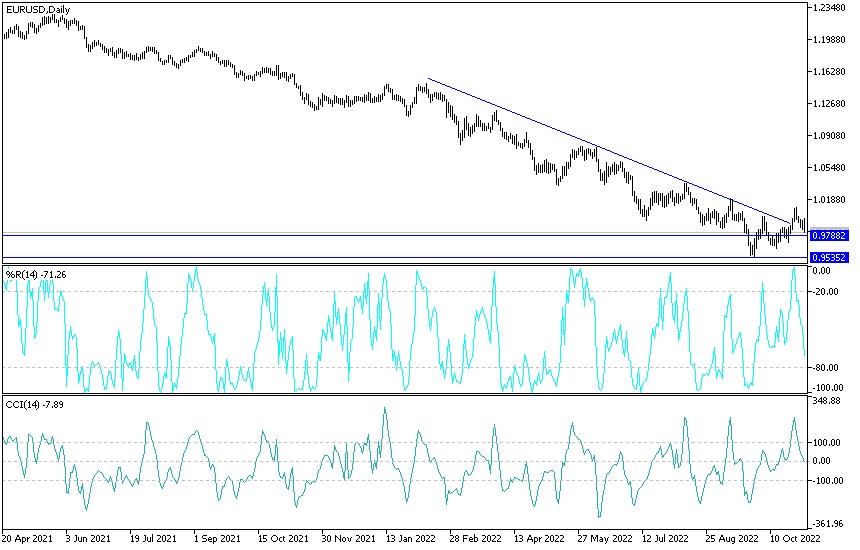Click the CCI scale value -361.96
The height and width of the screenshot is (550, 860).
pyautogui.click(x=829, y=524)
